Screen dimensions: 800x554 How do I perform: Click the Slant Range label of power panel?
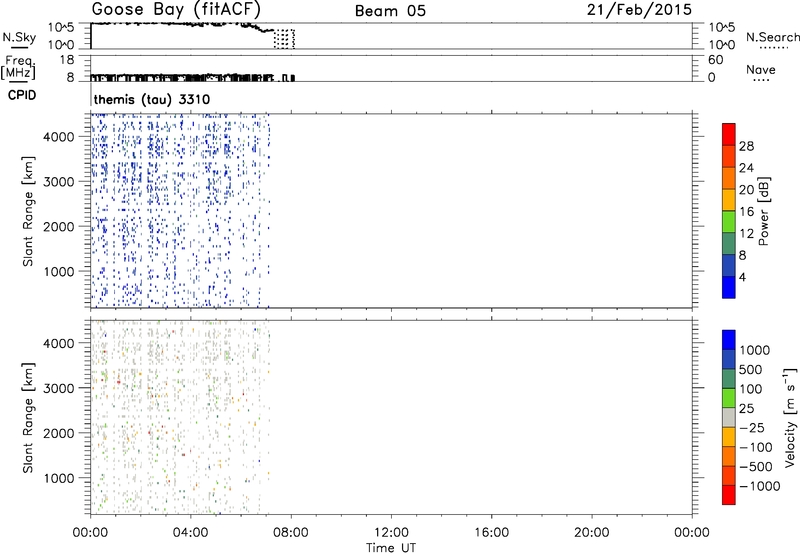pos(28,211)
